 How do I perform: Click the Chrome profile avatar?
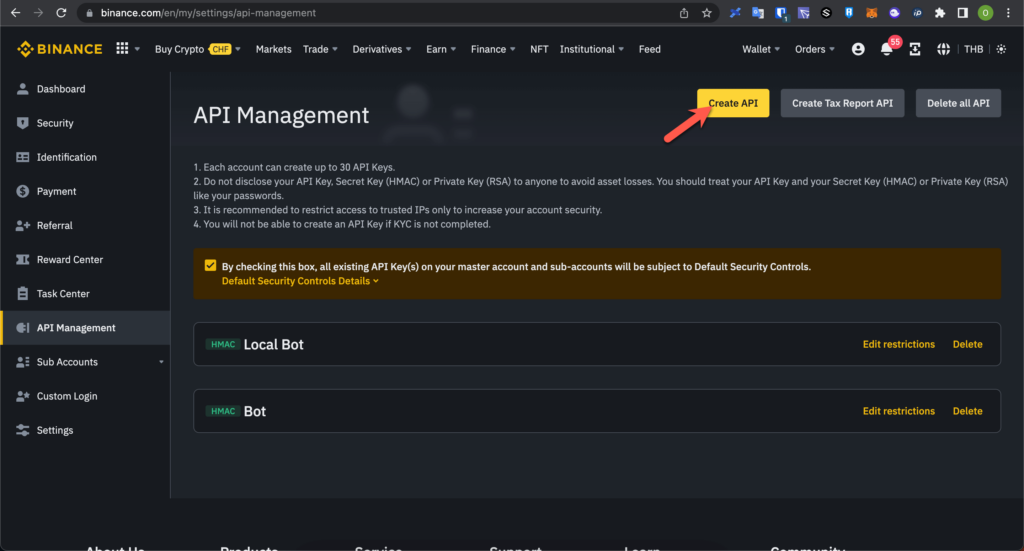point(985,13)
